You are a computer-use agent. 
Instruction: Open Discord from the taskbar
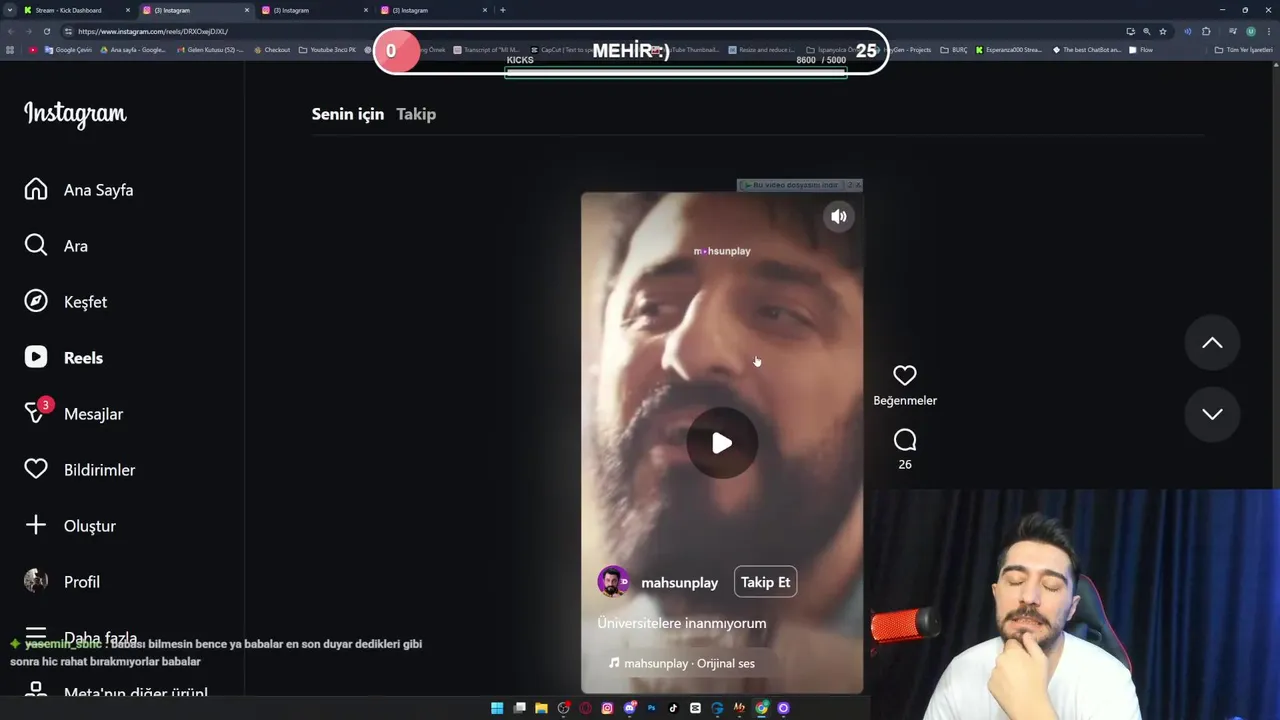(629, 708)
